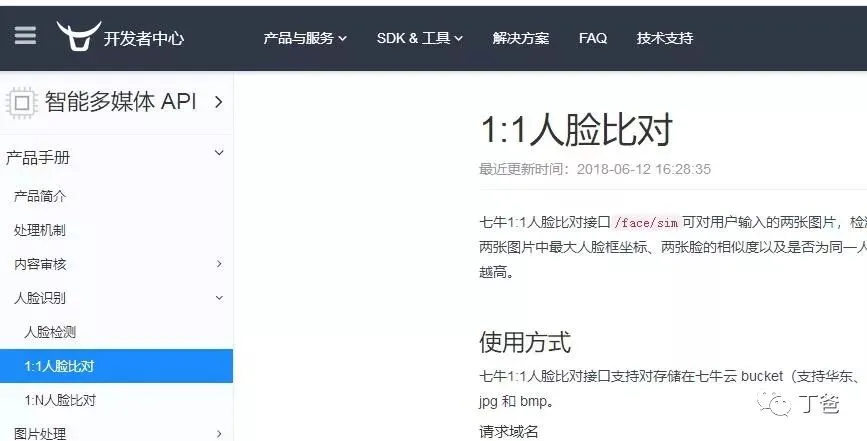Expand the arrow next to 智能多媒体 API

219,102
